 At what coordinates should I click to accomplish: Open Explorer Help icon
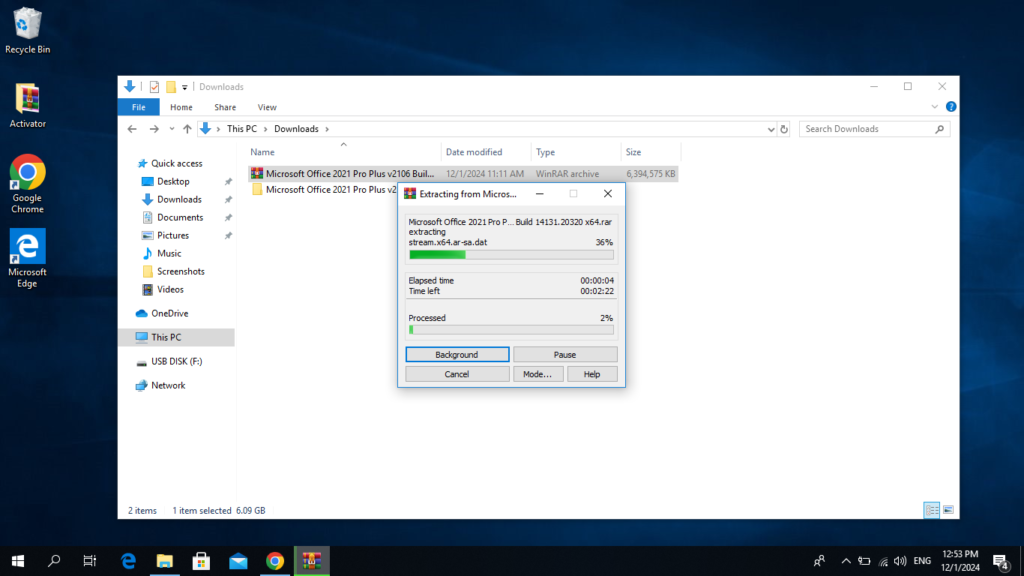point(951,106)
